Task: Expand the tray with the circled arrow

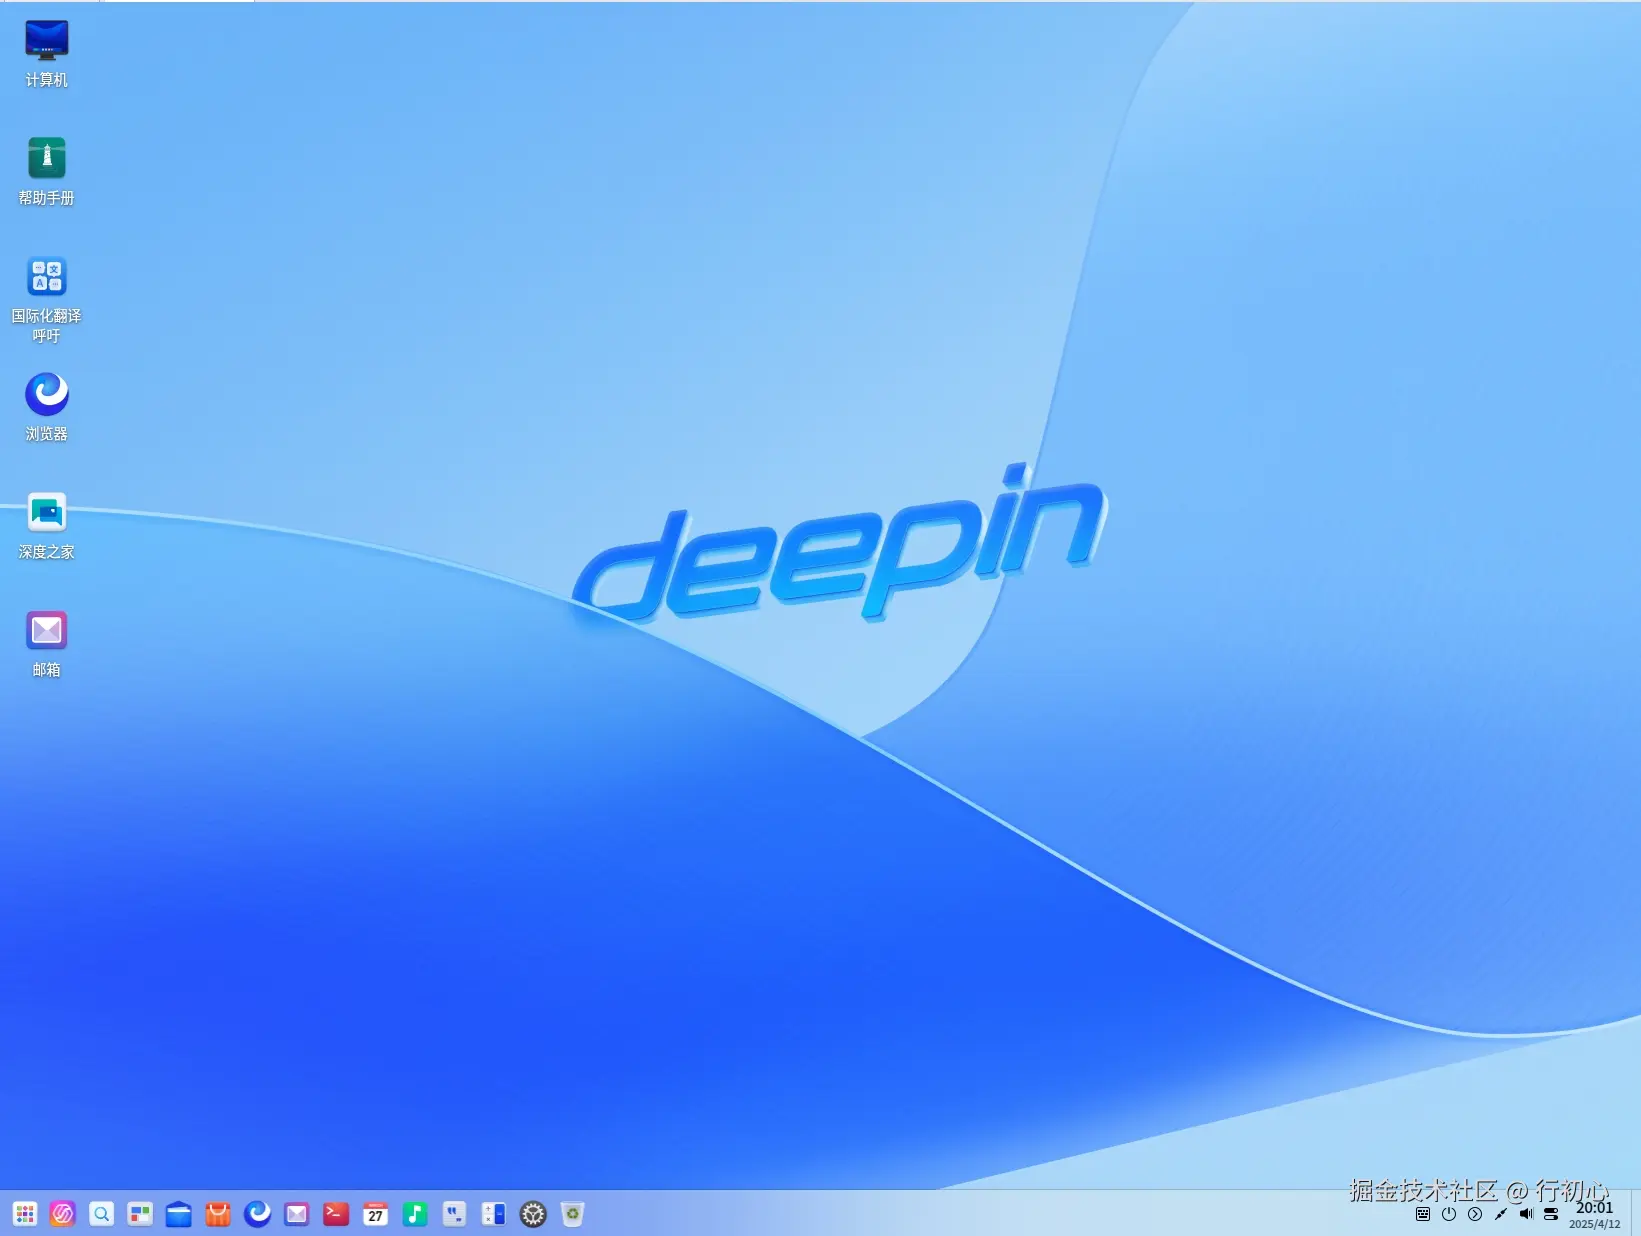Action: pos(1475,1214)
